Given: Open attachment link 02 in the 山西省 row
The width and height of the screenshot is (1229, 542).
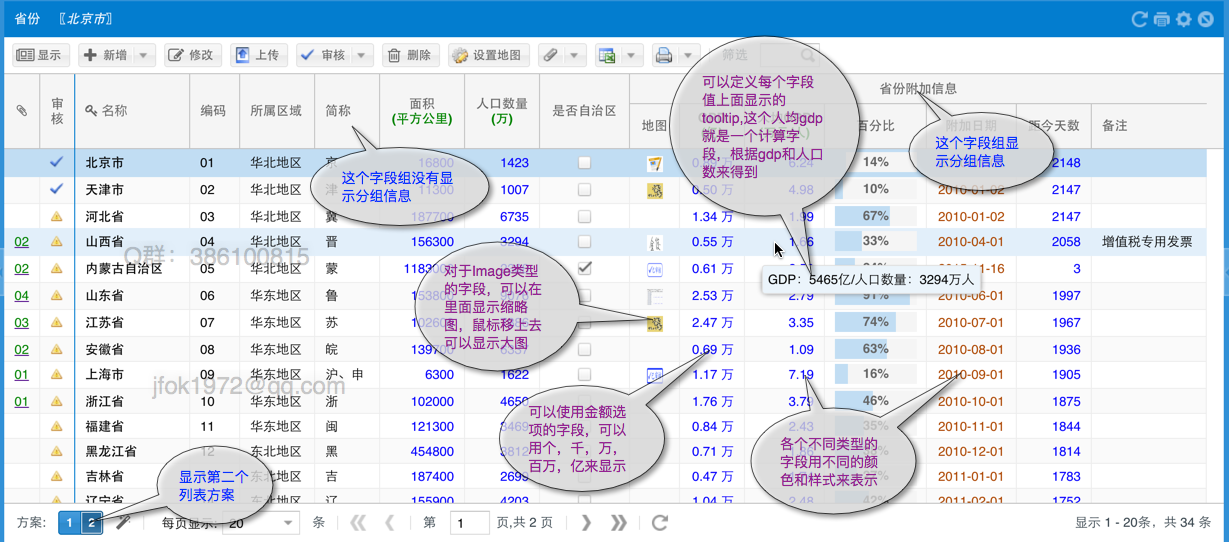Looking at the screenshot, I should [21, 242].
